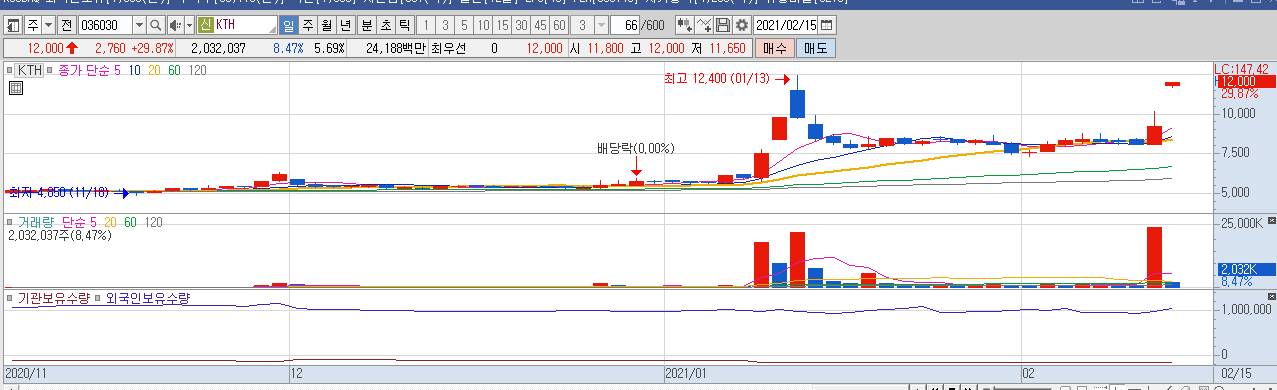The height and width of the screenshot is (390, 1277).
Task: Click the panel layout icon left of 주
Action: pyautogui.click(x=13, y=25)
